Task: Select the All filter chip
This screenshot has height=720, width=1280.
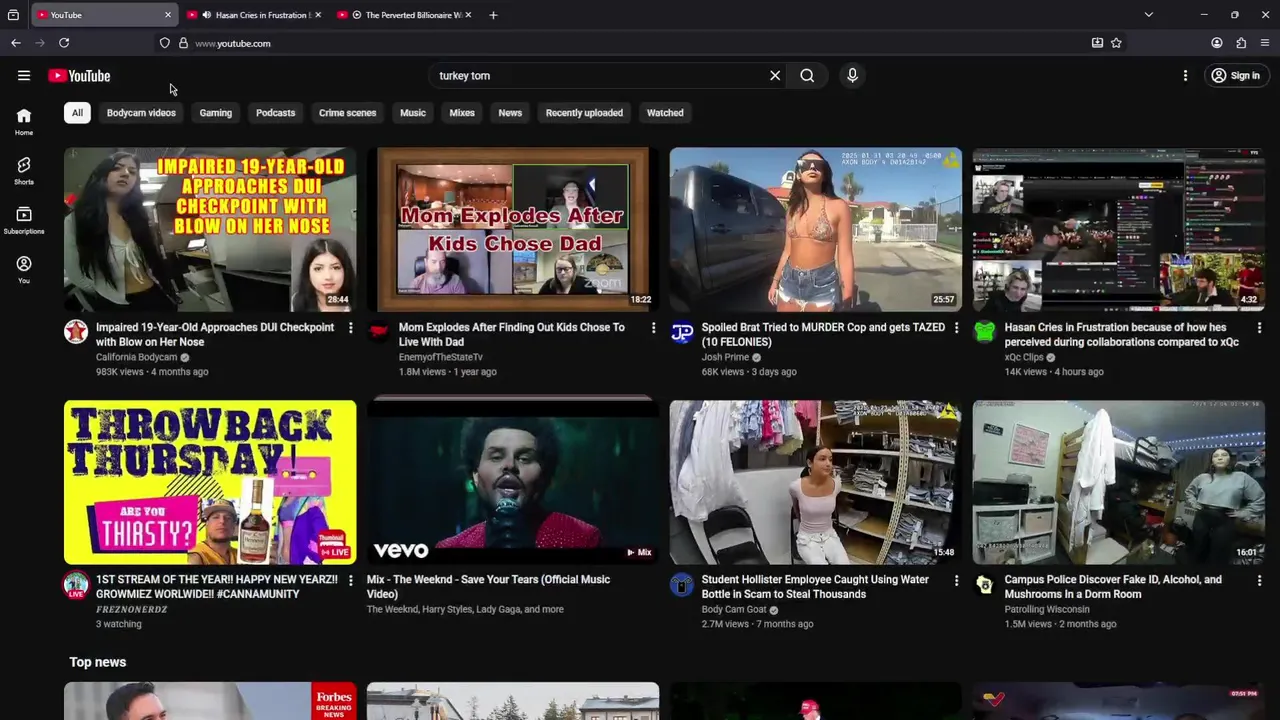Action: [77, 113]
